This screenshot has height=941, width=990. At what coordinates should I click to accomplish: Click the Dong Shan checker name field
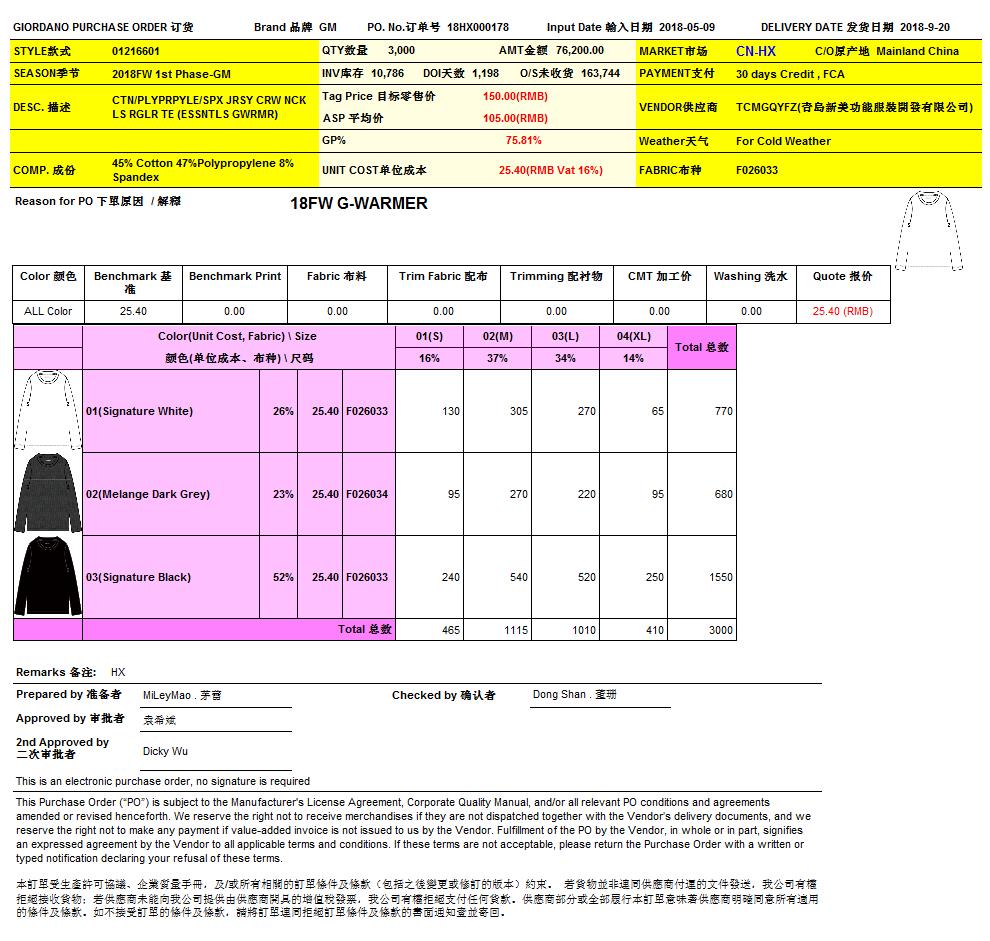click(x=575, y=695)
